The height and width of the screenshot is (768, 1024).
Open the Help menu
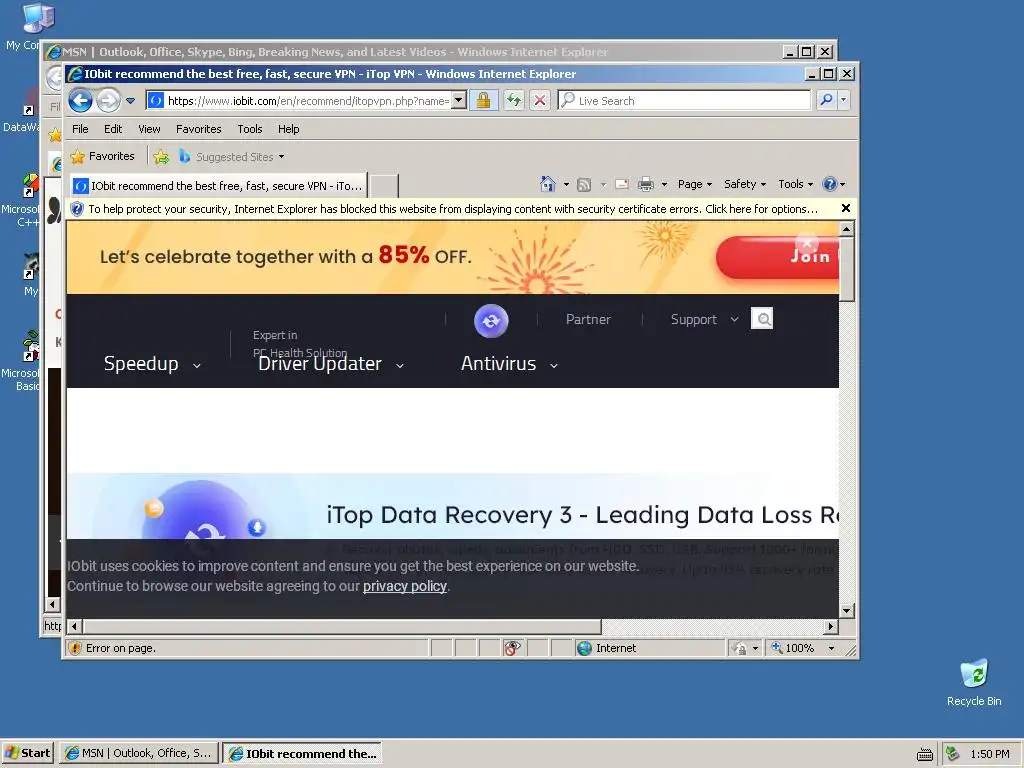pos(288,129)
